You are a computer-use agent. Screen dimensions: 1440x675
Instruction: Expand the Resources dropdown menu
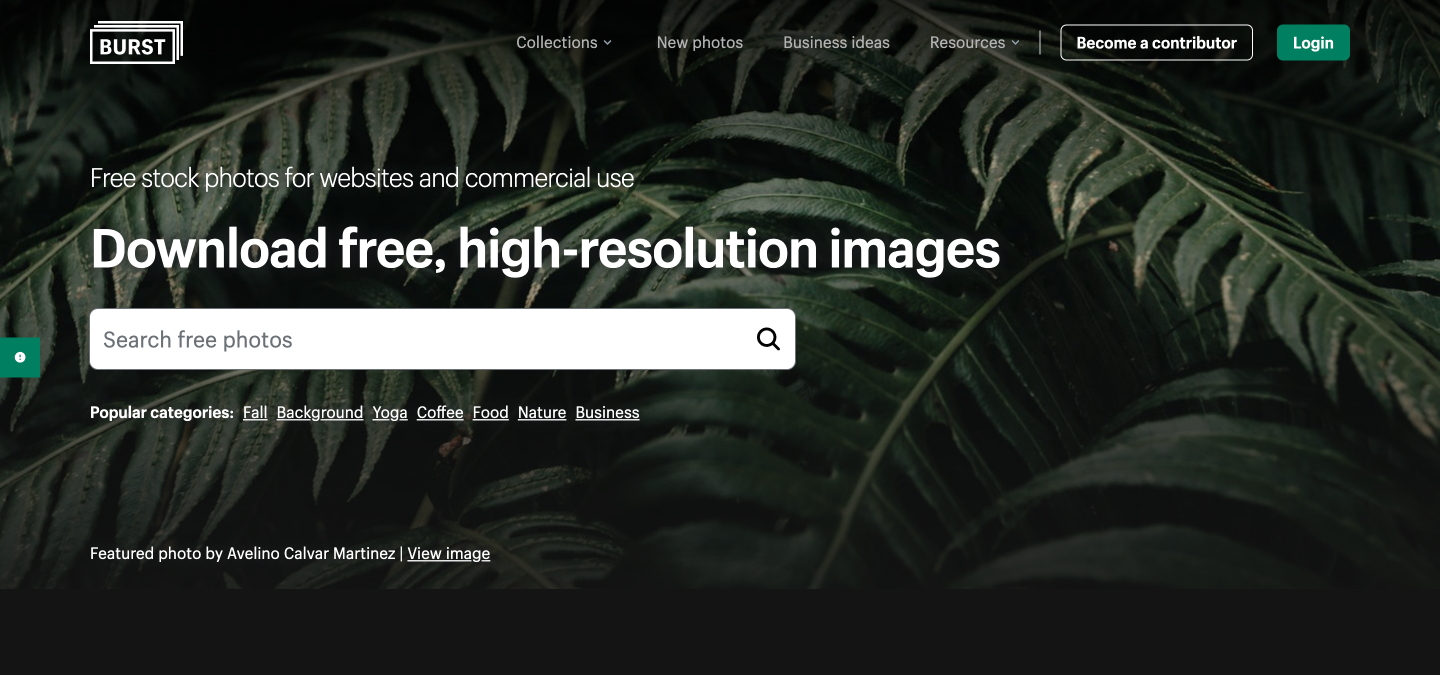pyautogui.click(x=975, y=43)
